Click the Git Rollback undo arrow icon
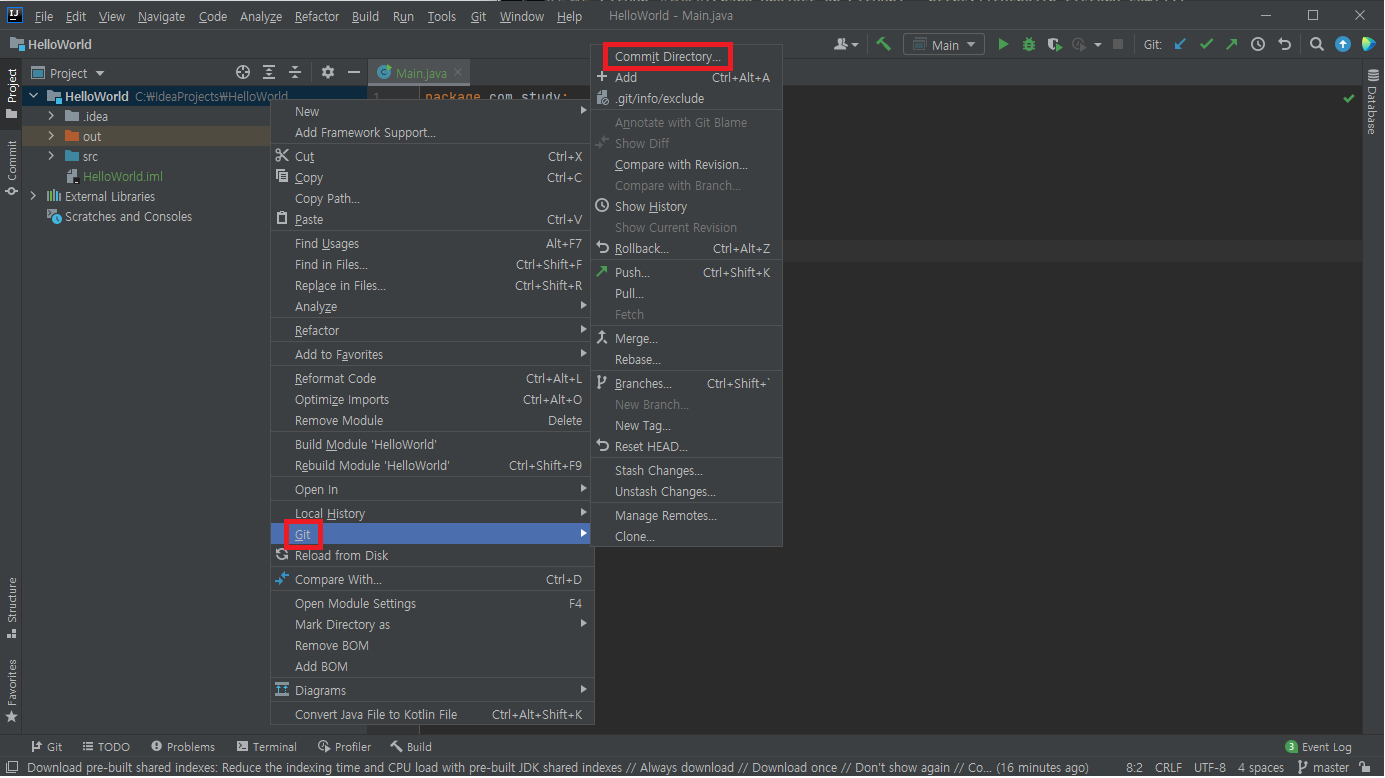The width and height of the screenshot is (1385, 778). click(1284, 44)
